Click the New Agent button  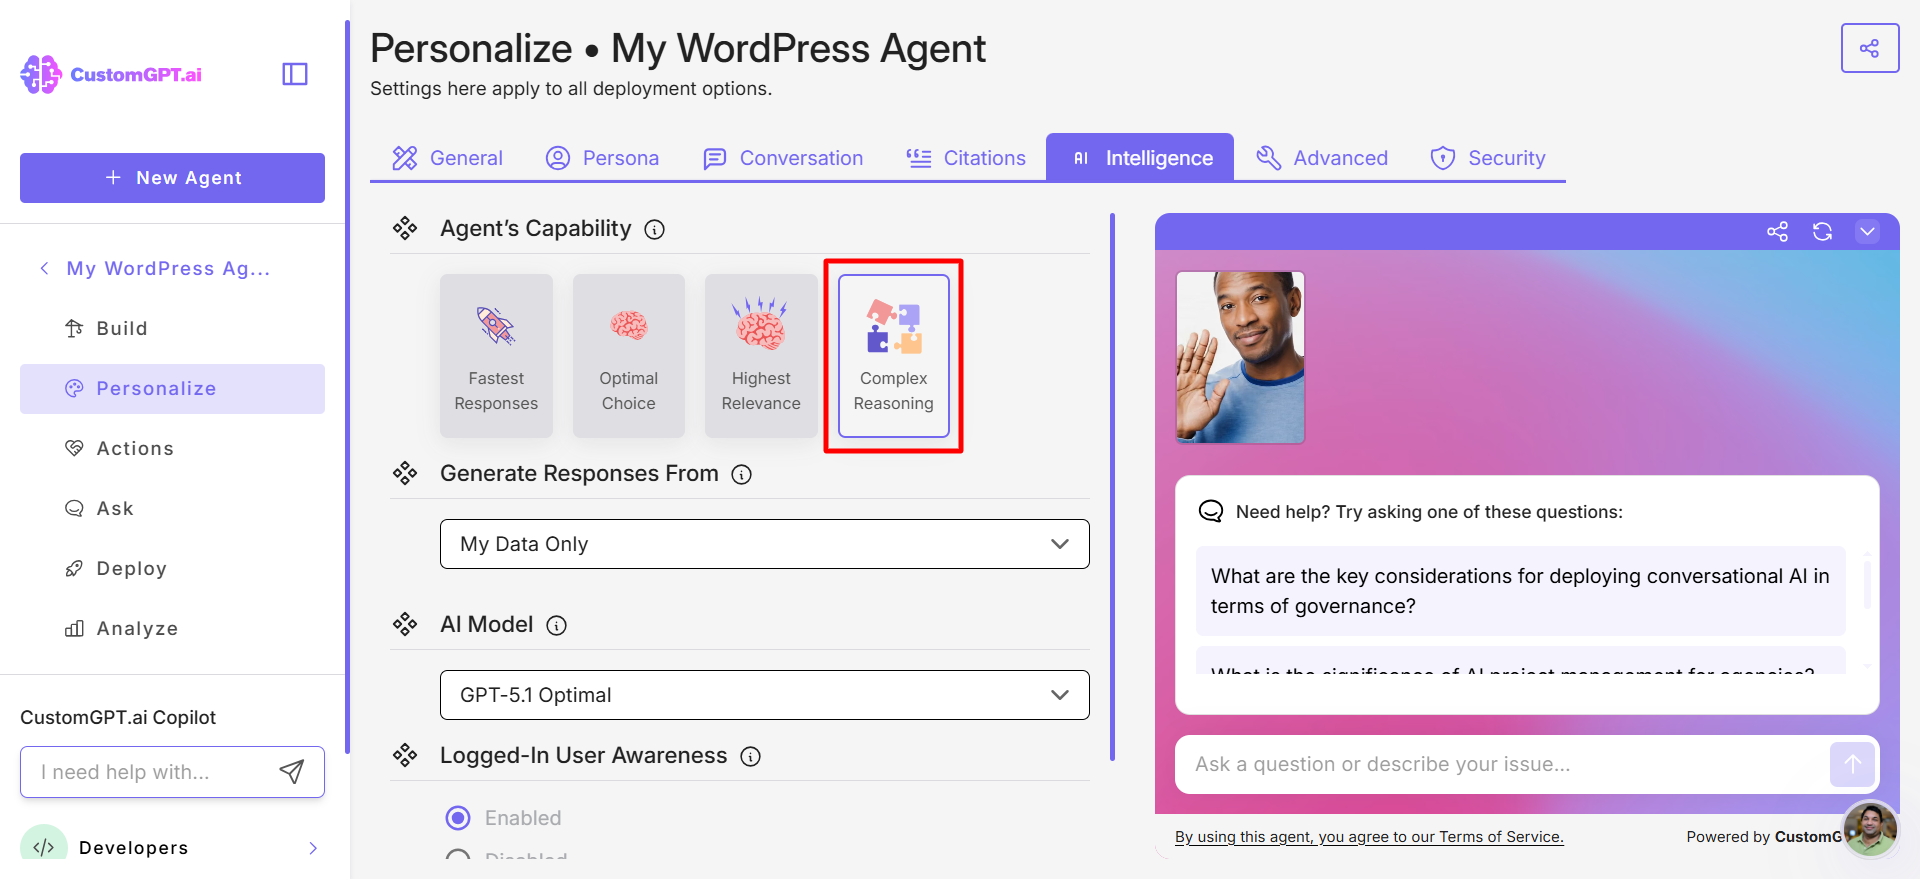[172, 178]
